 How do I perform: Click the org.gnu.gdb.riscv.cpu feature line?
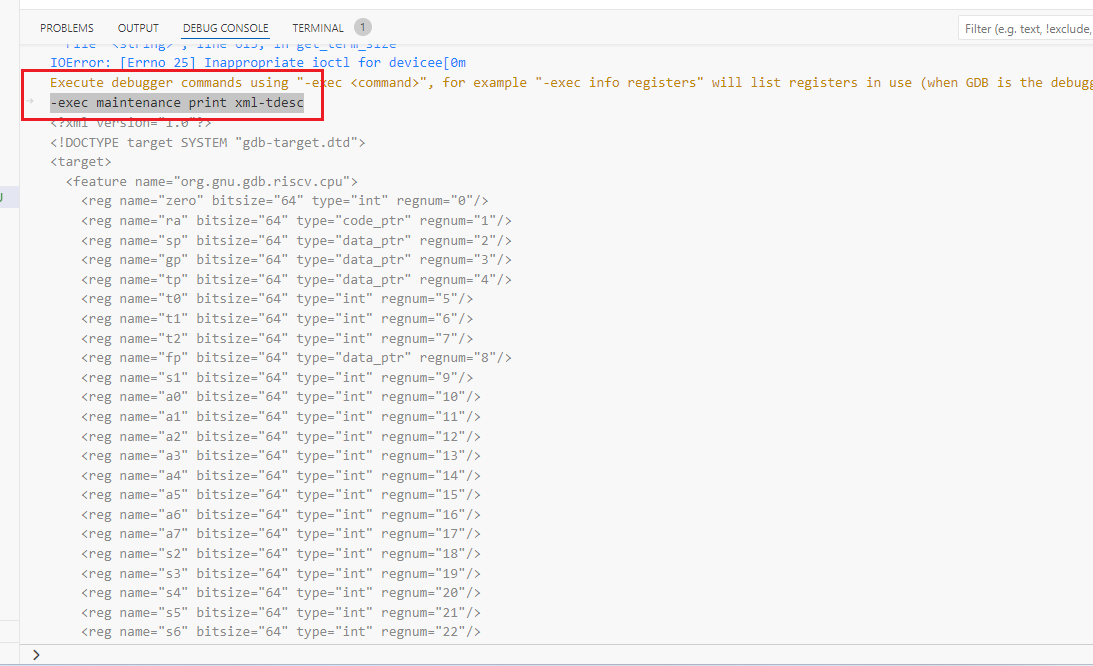pyautogui.click(x=212, y=181)
